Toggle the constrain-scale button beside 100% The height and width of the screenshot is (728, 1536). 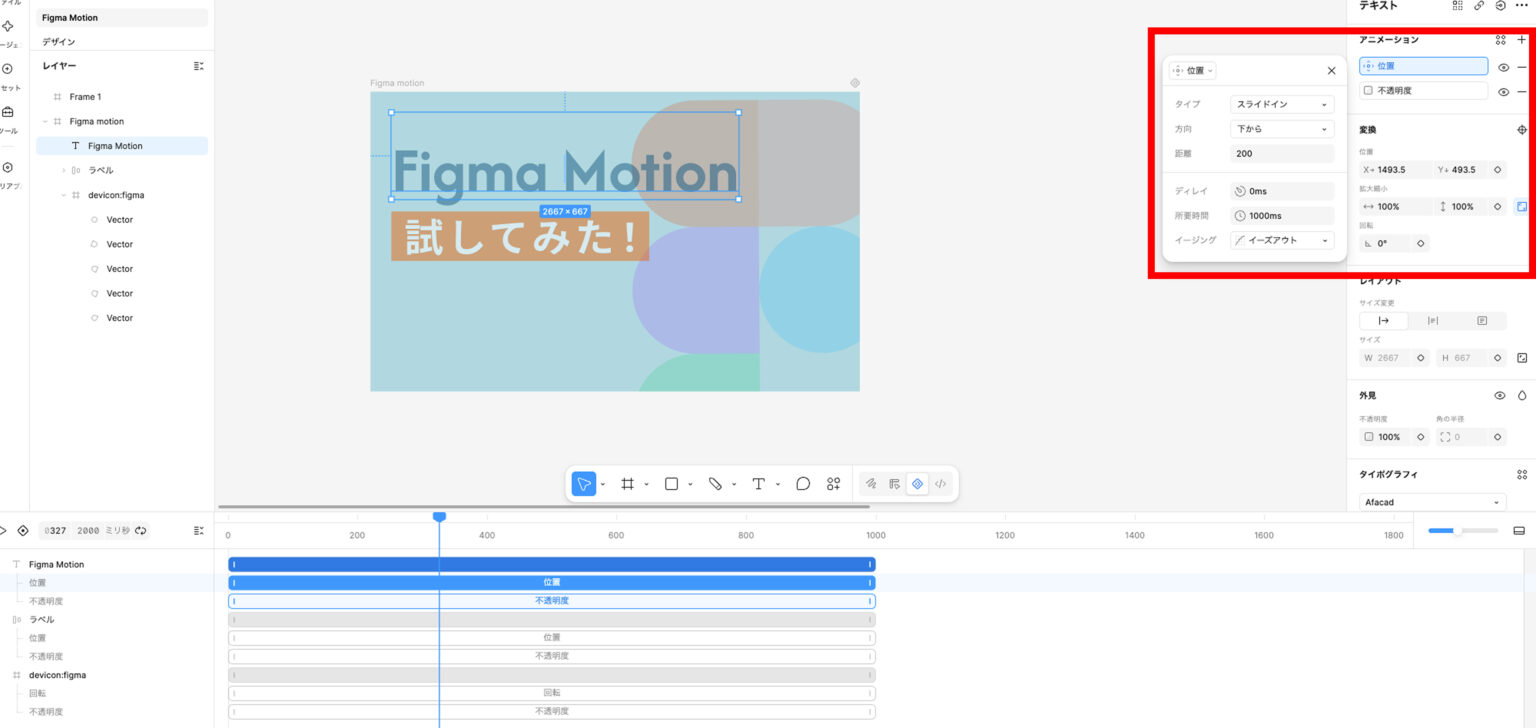[x=1521, y=206]
